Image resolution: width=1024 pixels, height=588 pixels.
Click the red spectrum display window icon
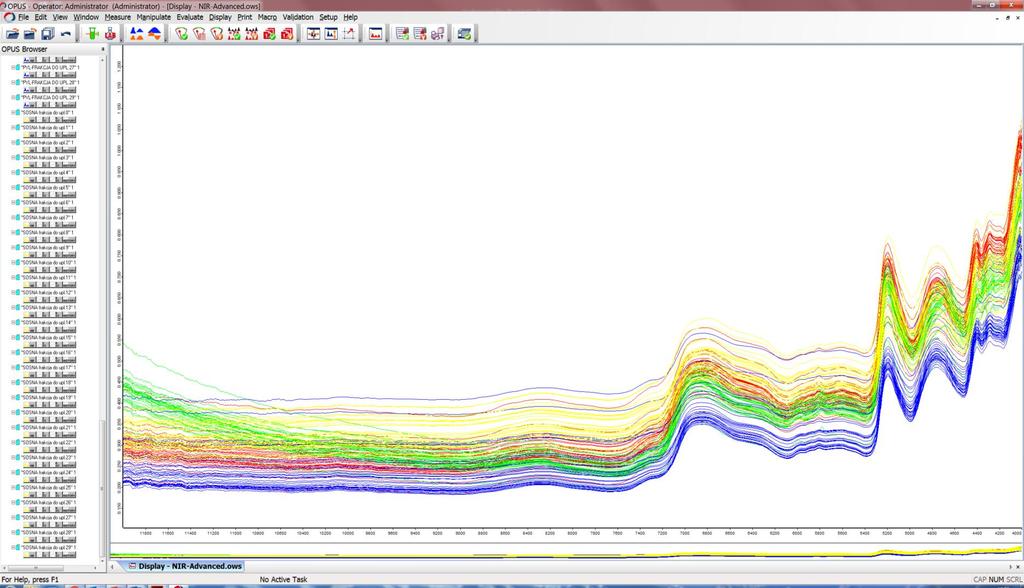pyautogui.click(x=376, y=33)
